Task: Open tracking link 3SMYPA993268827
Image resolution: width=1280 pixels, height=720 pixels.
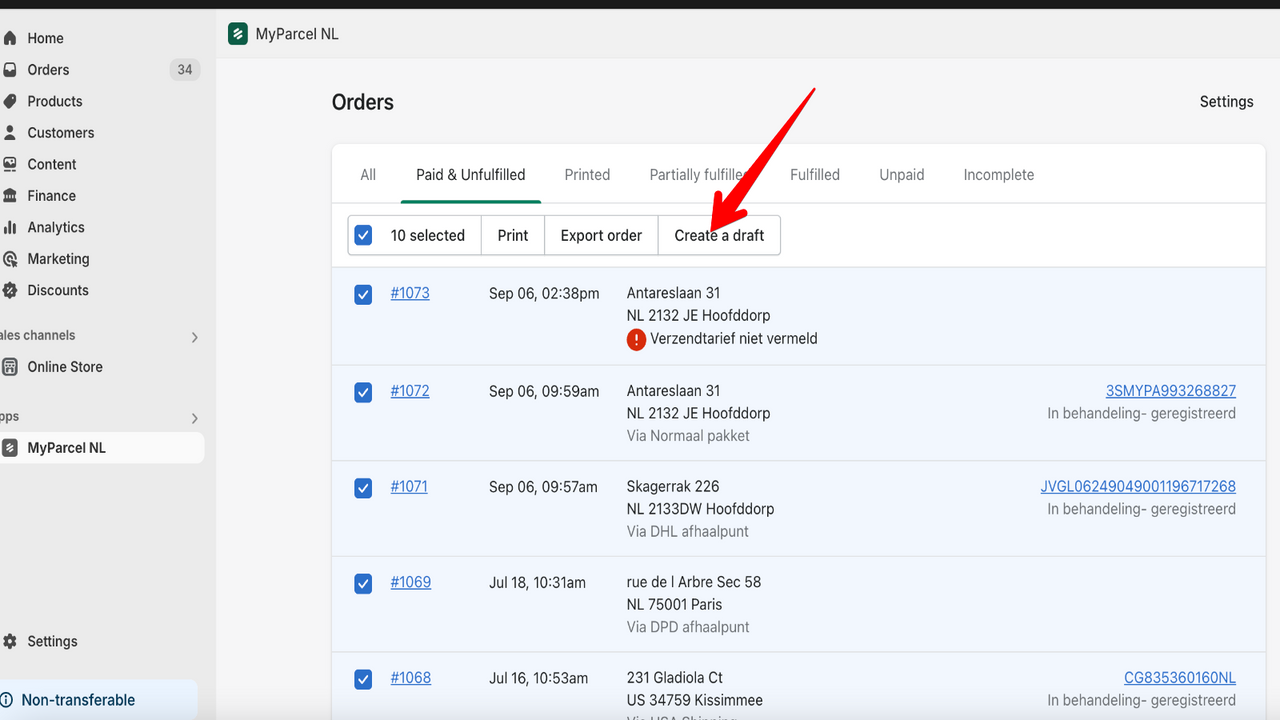Action: tap(1171, 391)
